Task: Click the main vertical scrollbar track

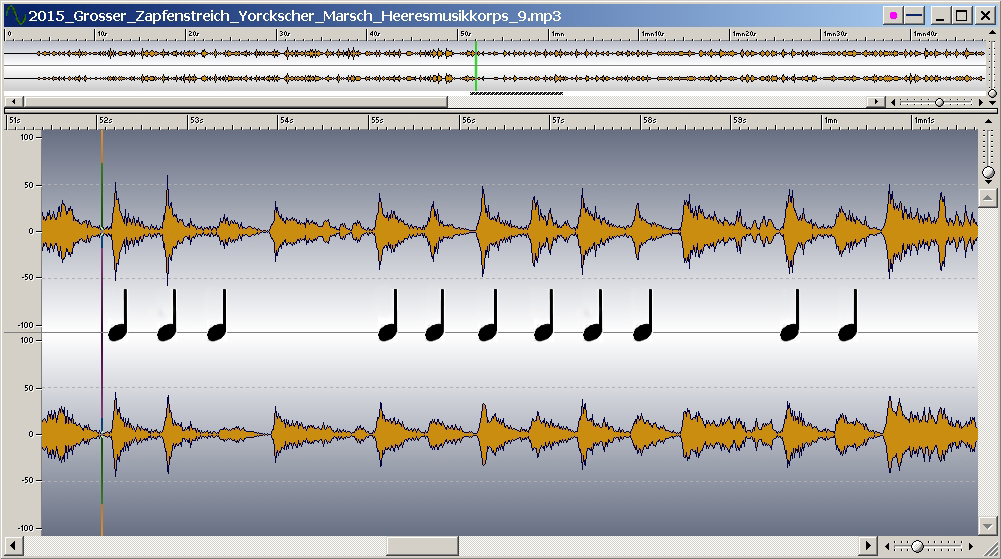Action: (988, 362)
